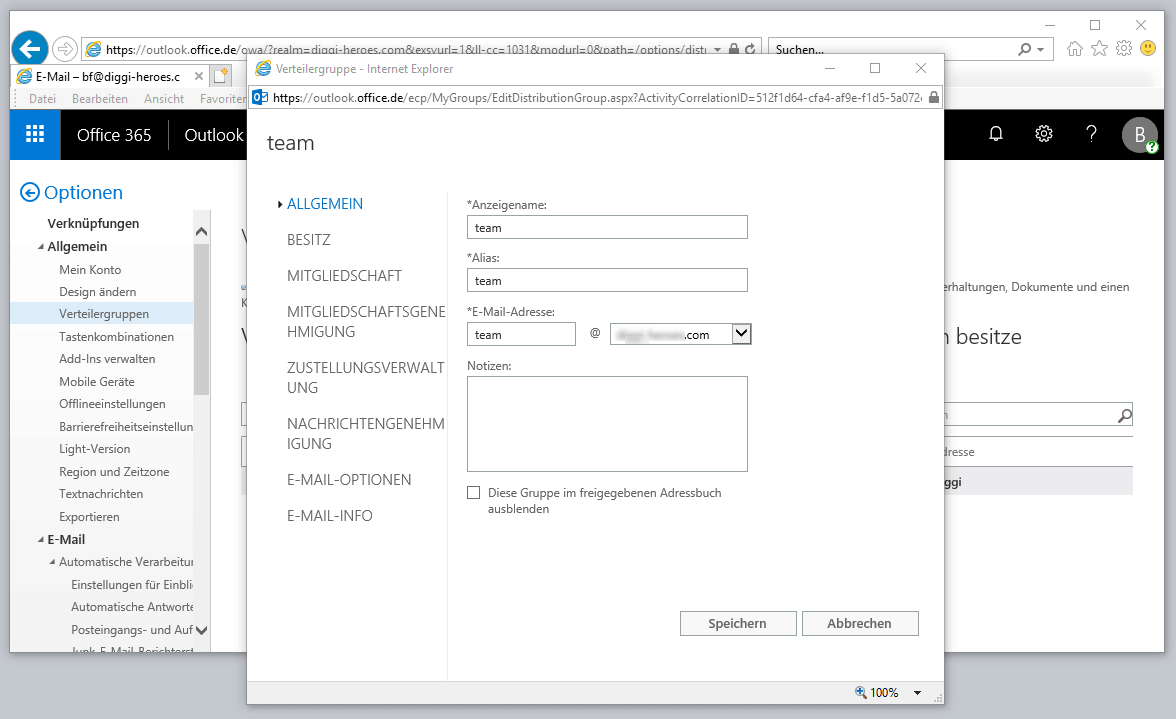Open settings gear in Office 365 header
This screenshot has height=719, width=1176.
[x=1044, y=135]
